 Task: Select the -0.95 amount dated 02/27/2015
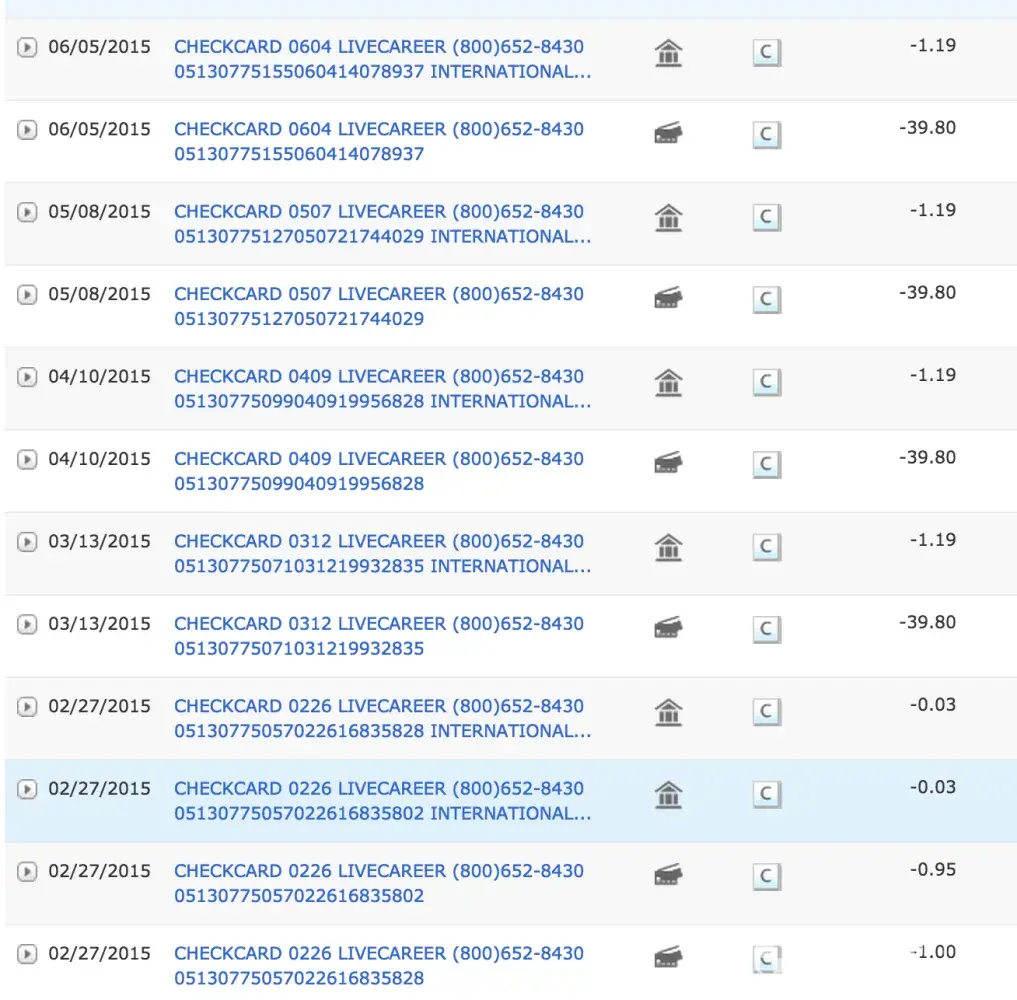pos(933,869)
